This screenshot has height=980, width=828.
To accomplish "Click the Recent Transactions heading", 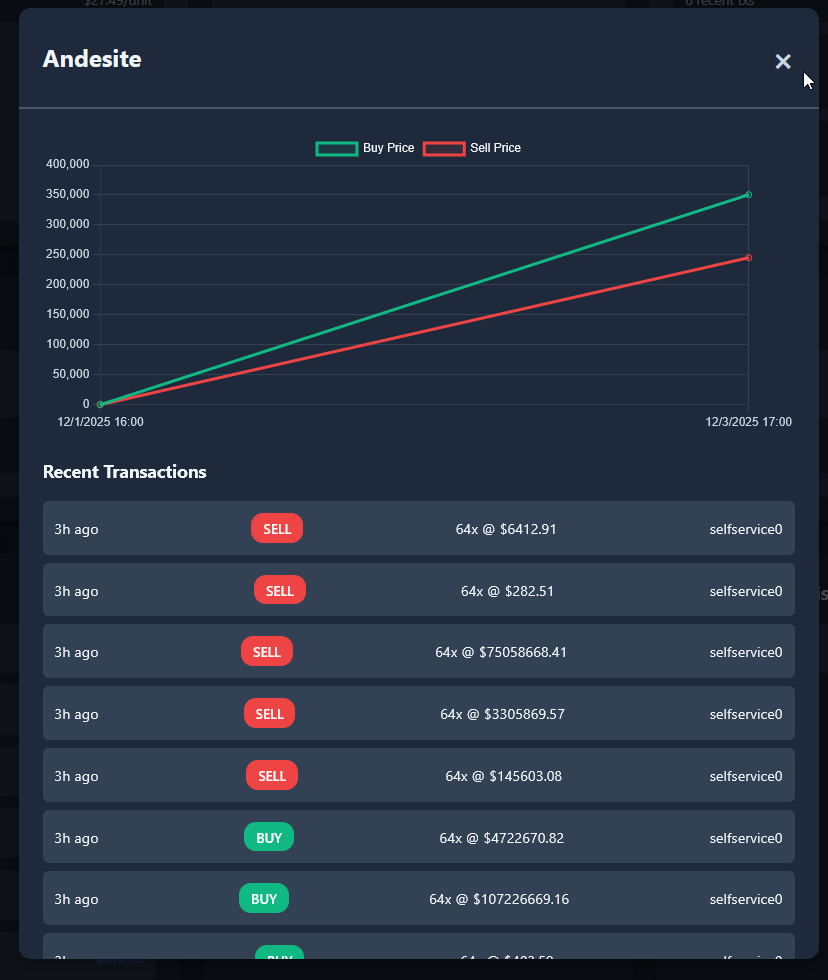I will click(125, 472).
